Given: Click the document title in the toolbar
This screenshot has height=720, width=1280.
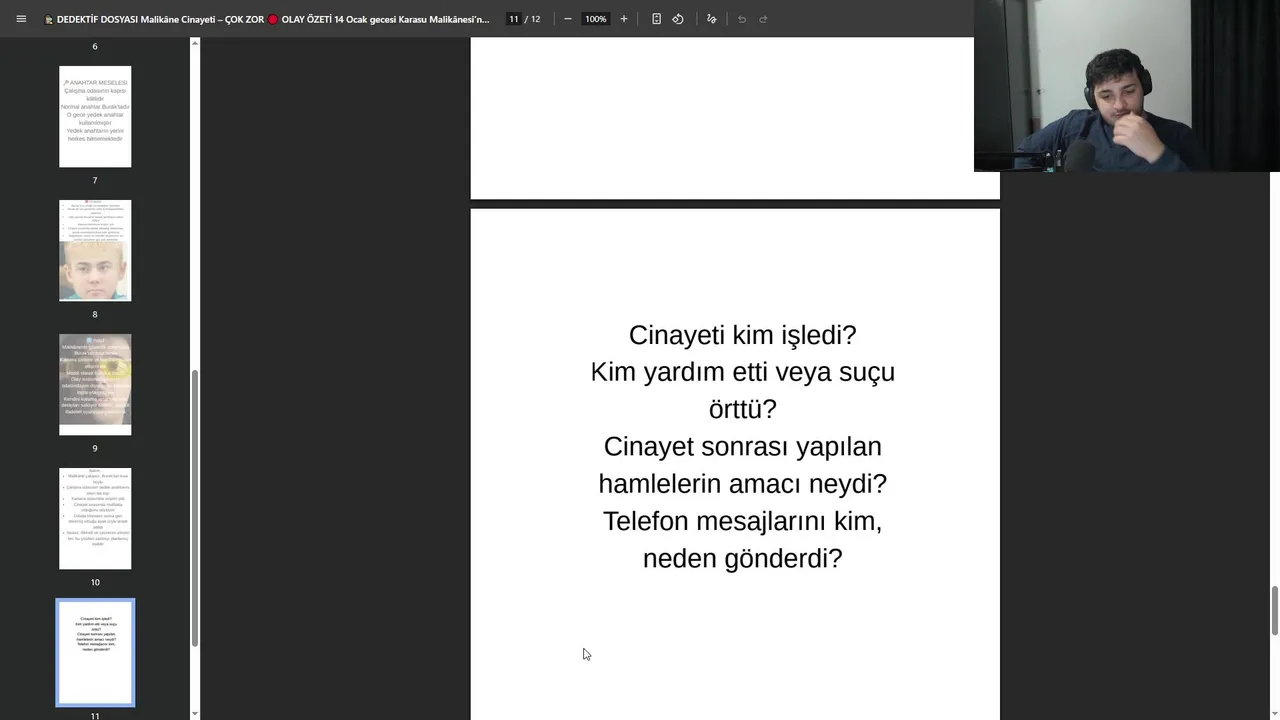Looking at the screenshot, I should 268,19.
